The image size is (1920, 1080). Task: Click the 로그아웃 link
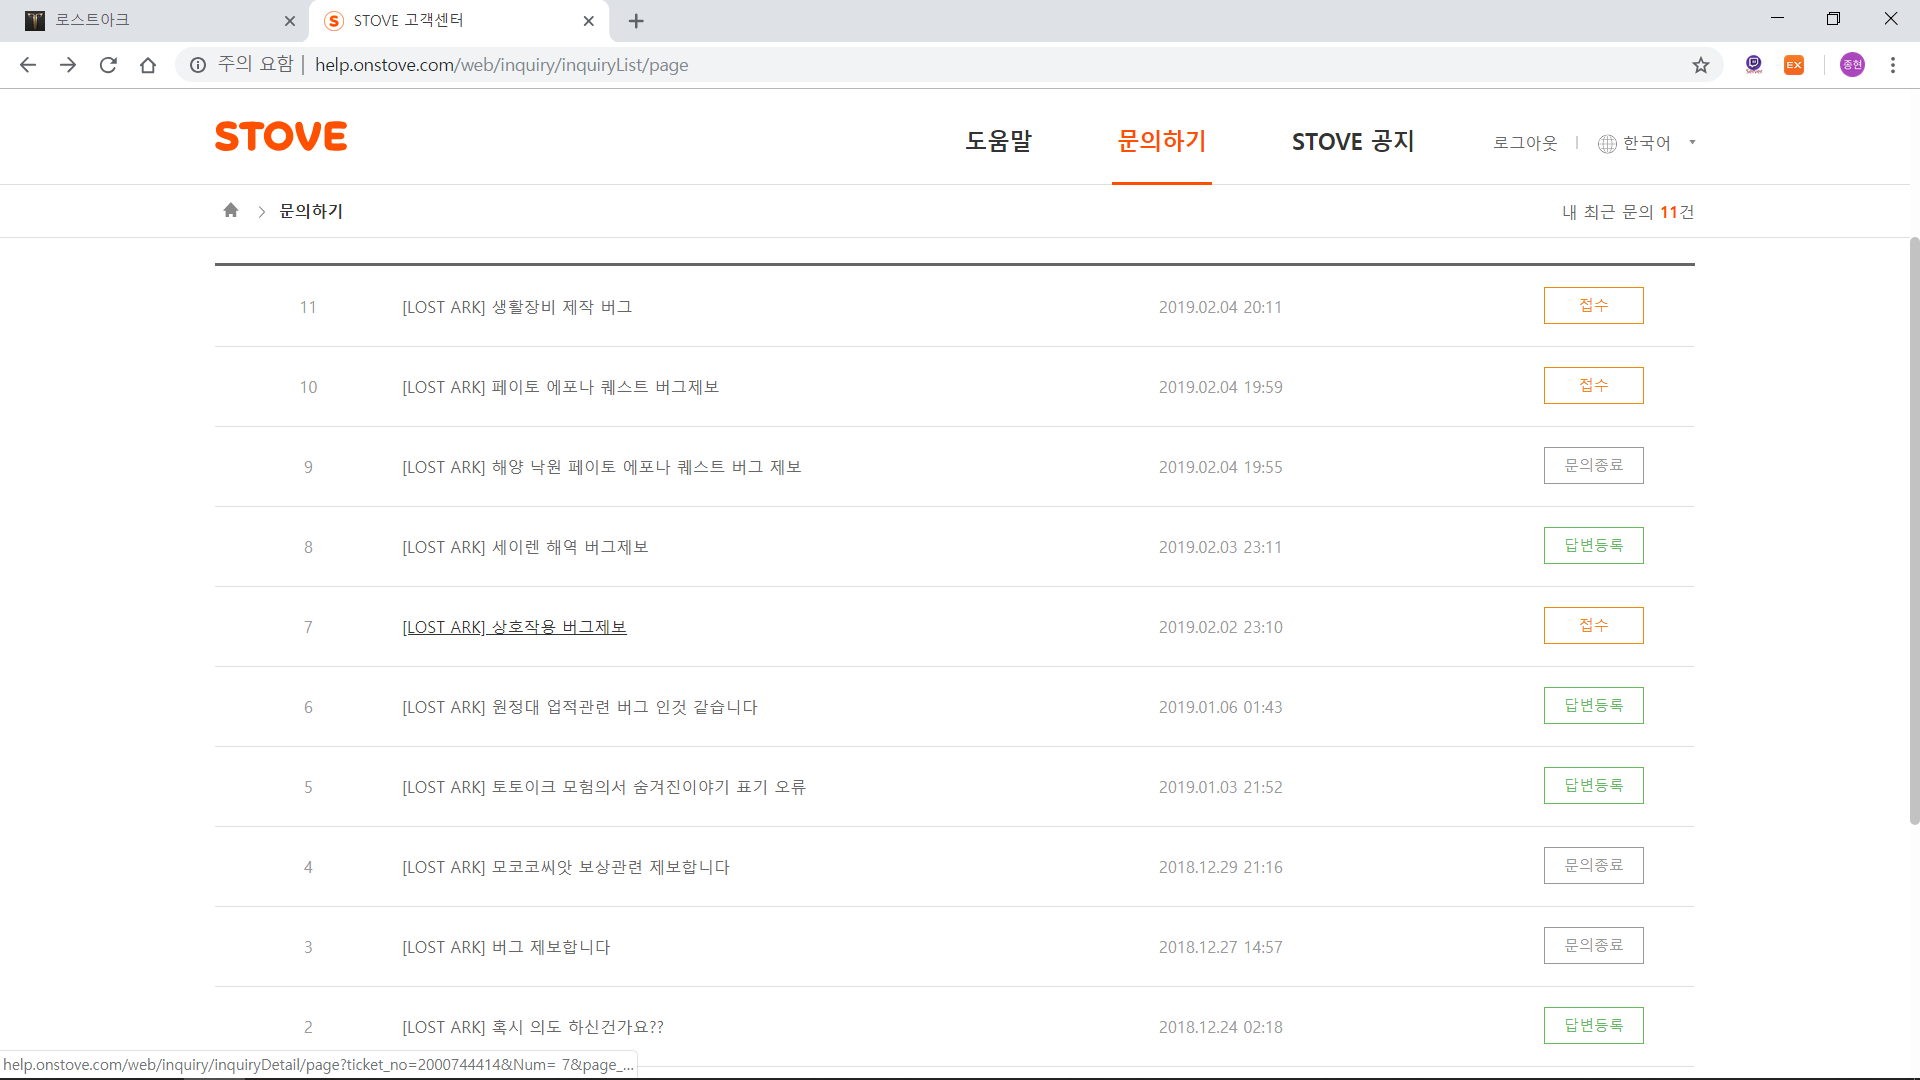point(1525,143)
